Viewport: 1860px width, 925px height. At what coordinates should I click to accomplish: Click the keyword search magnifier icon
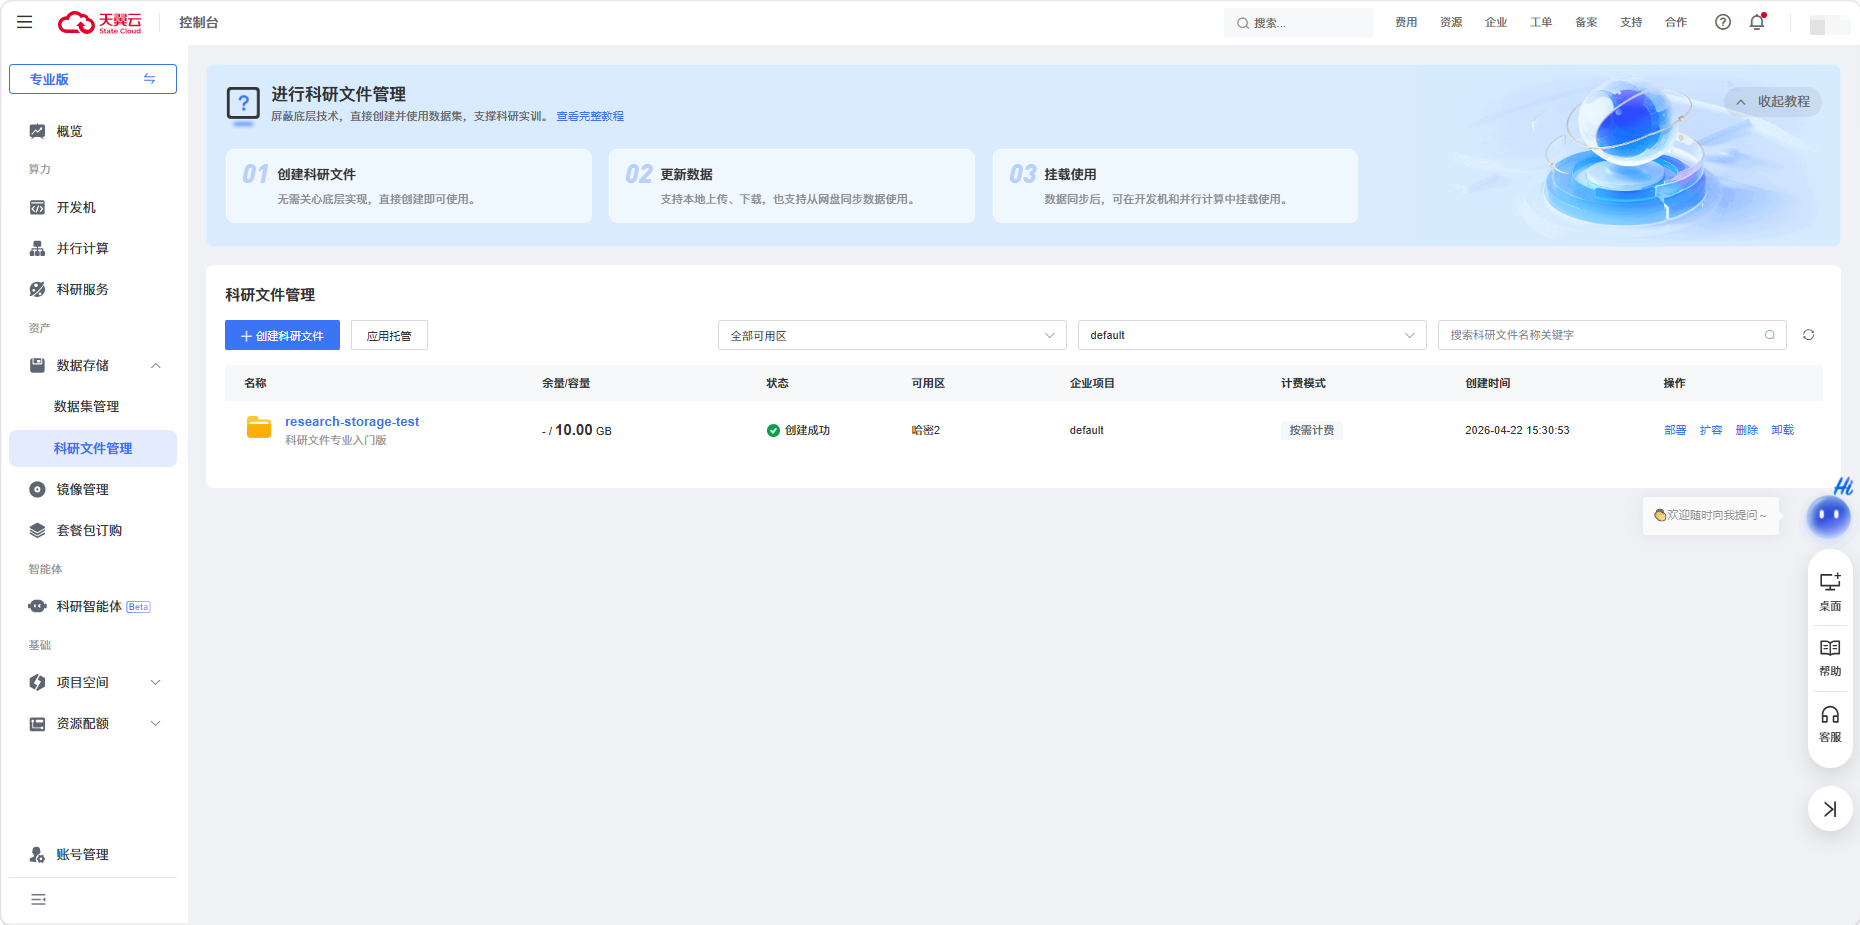[x=1769, y=335]
